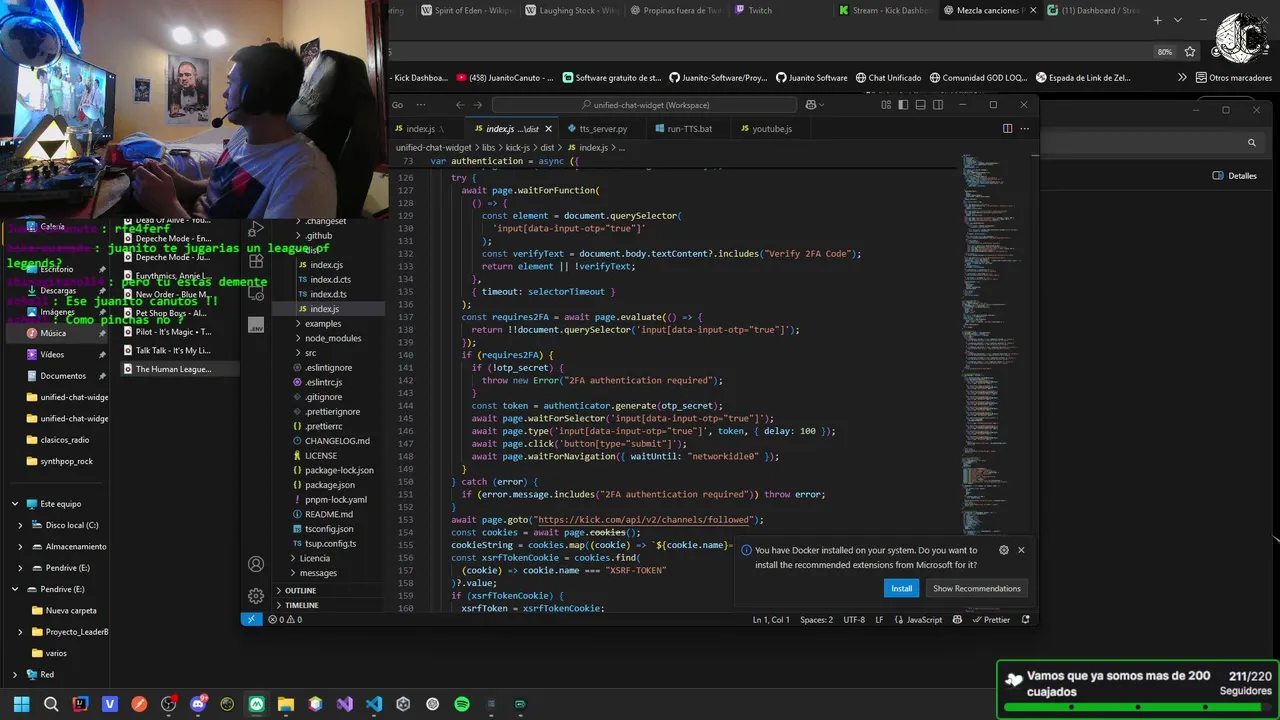Viewport: 1280px width, 720px height.
Task: Open Juanito Software bookmark
Action: (x=811, y=78)
